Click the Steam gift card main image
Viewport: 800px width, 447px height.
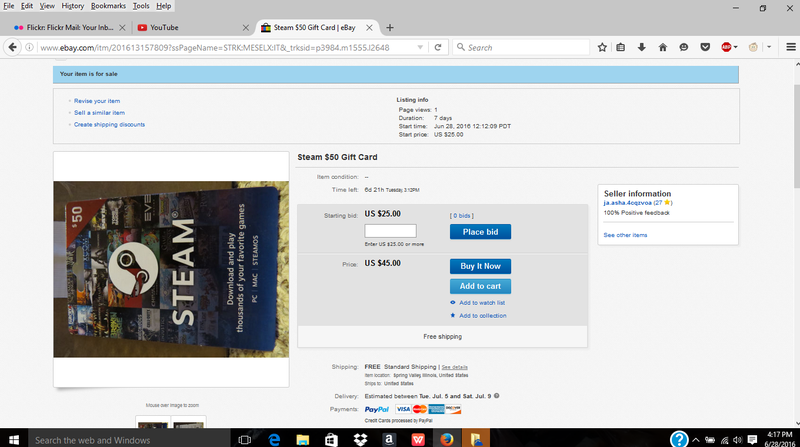pyautogui.click(x=171, y=269)
